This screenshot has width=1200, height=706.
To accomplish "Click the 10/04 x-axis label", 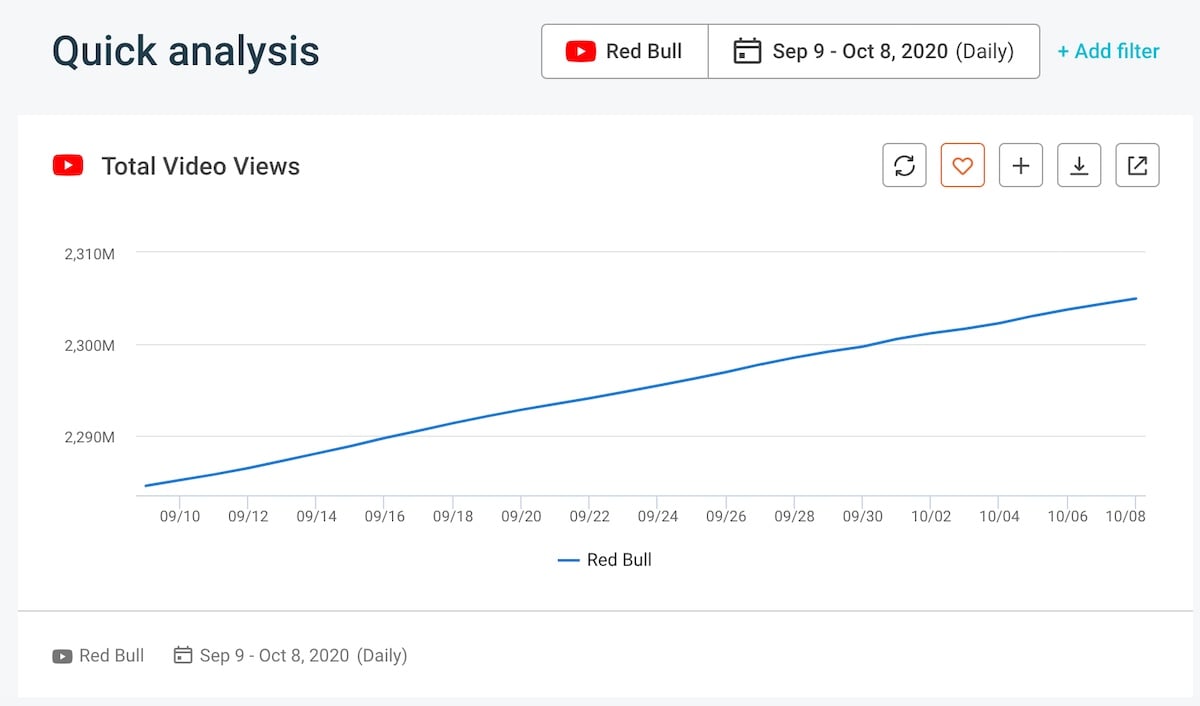I will click(x=999, y=516).
